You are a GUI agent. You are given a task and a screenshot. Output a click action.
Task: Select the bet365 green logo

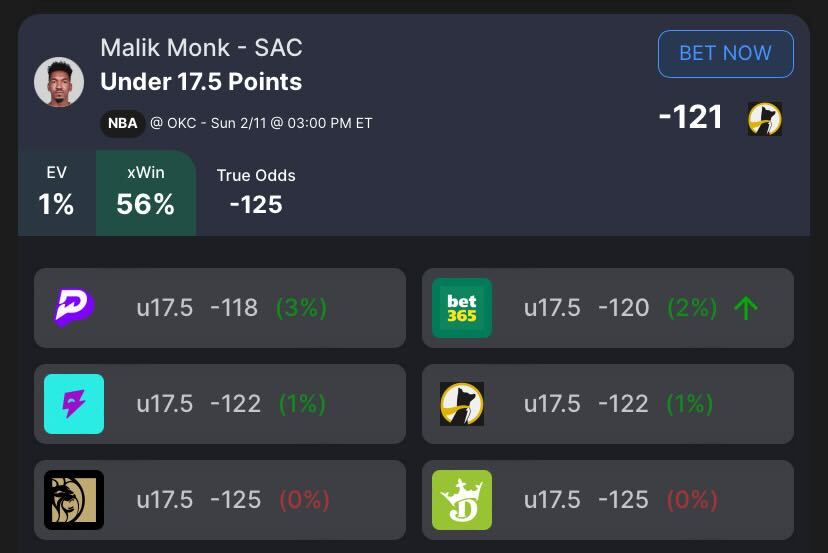(x=462, y=308)
